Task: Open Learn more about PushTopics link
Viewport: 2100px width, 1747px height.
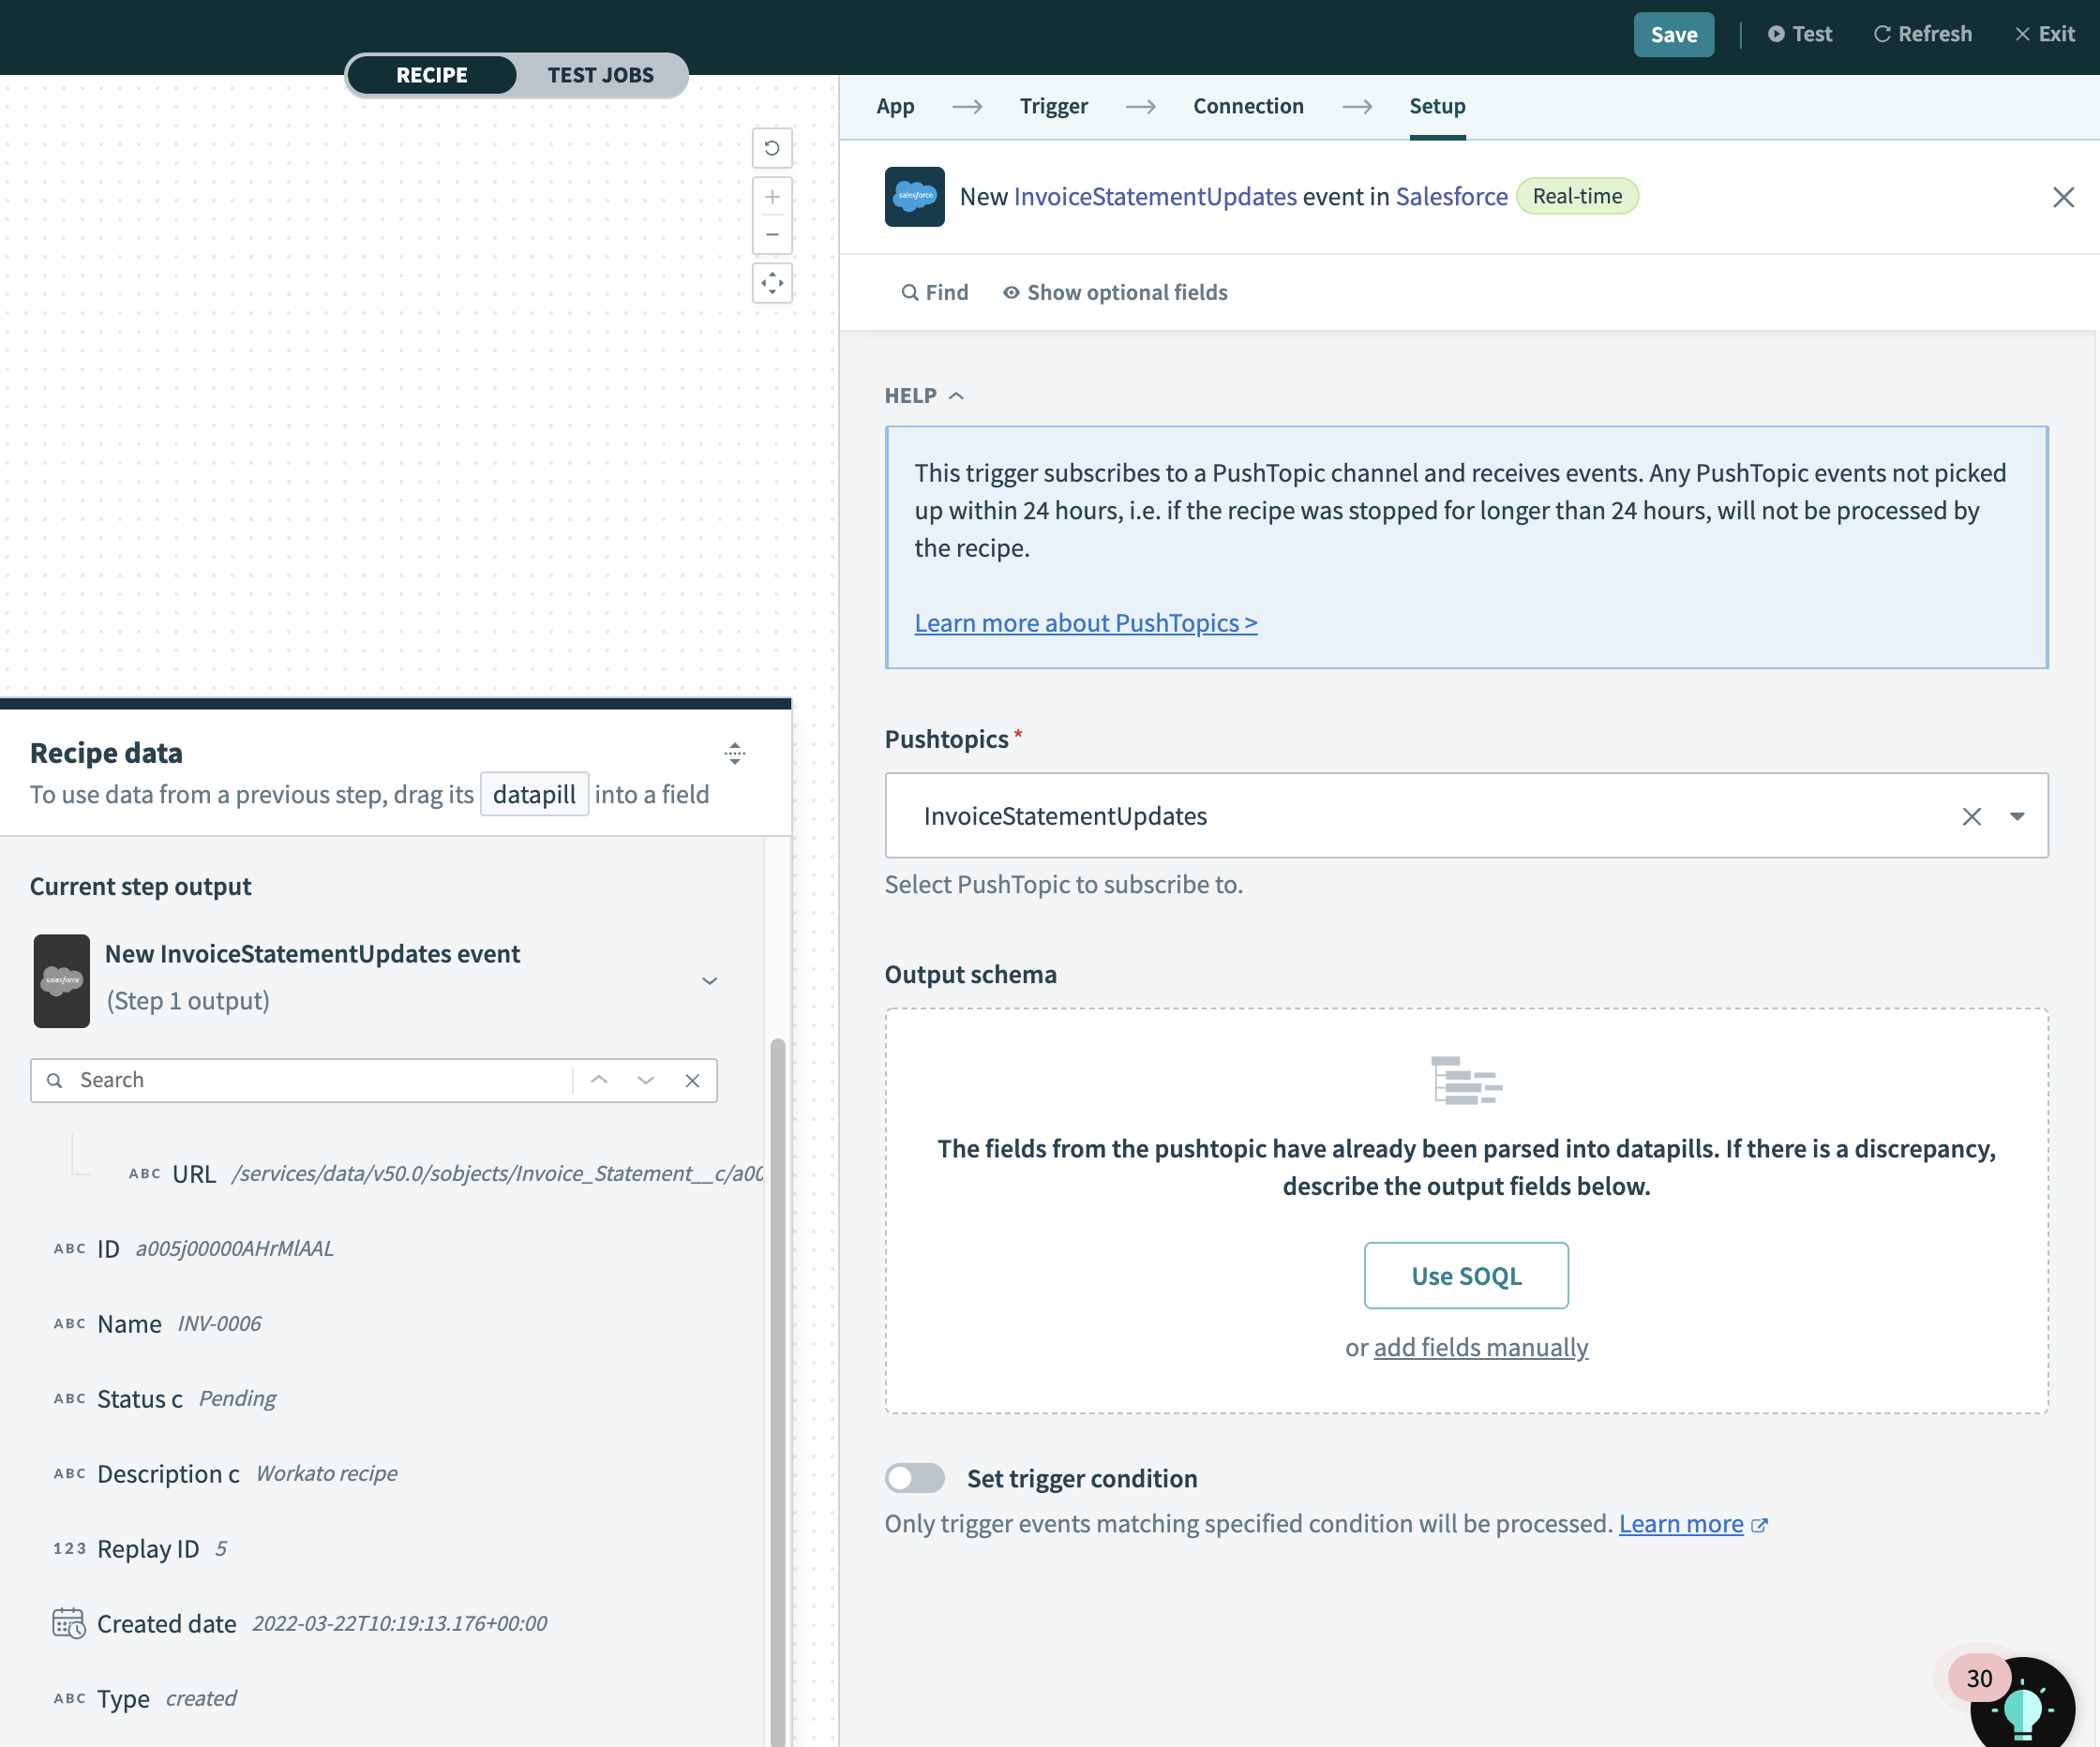Action: coord(1085,623)
